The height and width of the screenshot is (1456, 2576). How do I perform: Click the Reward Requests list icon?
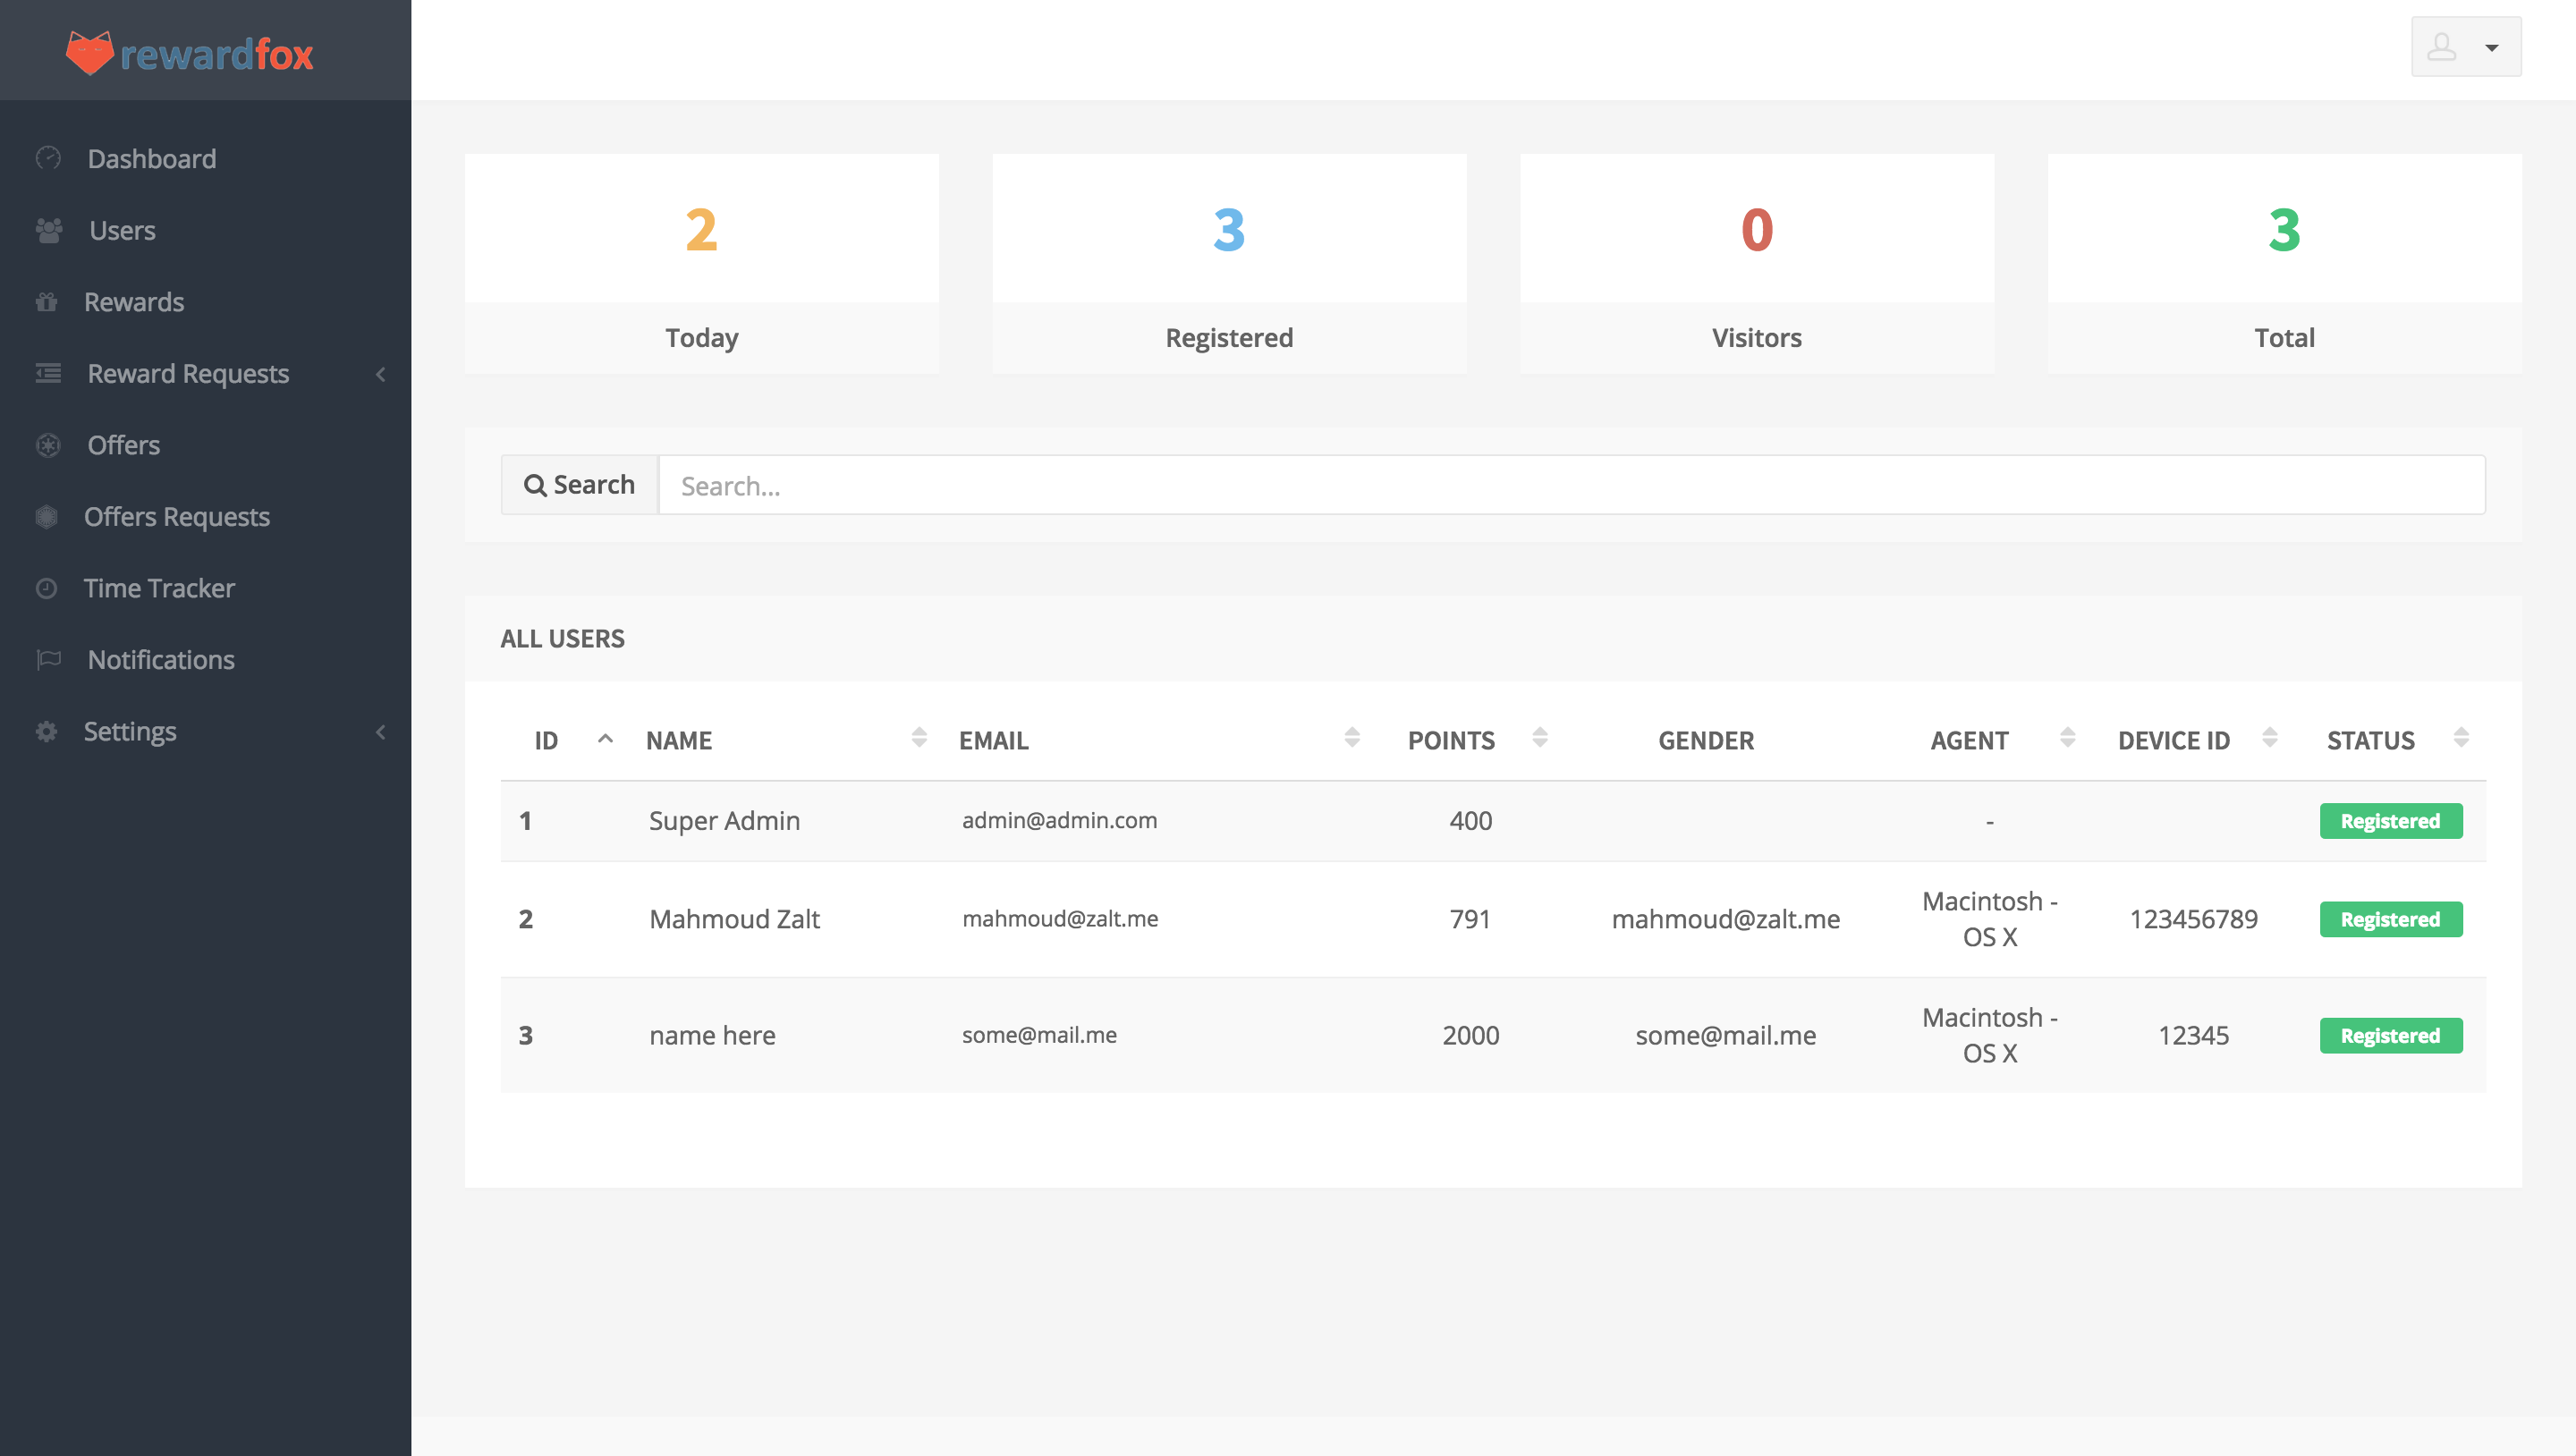pyautogui.click(x=48, y=373)
